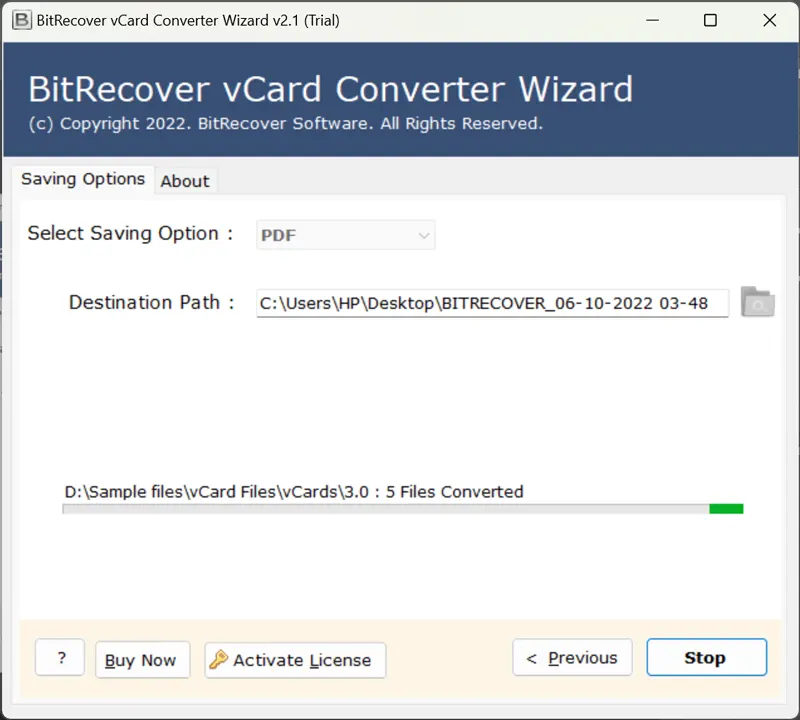
Task: Open help with the ? button
Action: click(x=60, y=657)
